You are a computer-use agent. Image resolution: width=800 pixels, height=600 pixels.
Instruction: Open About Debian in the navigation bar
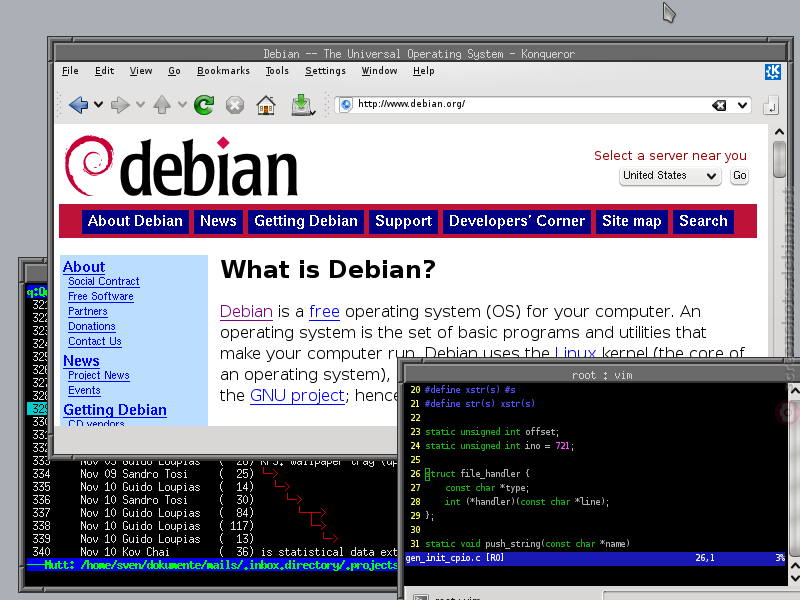point(135,221)
